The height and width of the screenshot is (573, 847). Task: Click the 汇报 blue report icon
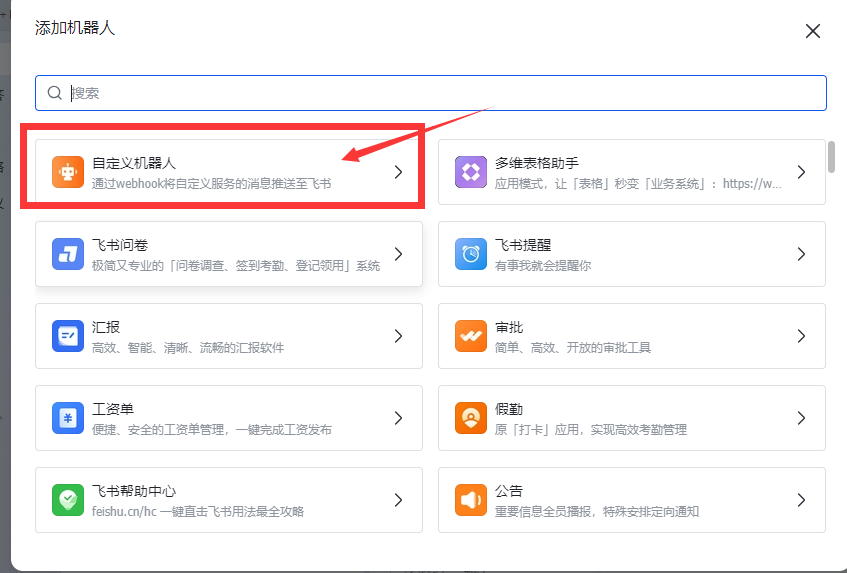(x=68, y=336)
